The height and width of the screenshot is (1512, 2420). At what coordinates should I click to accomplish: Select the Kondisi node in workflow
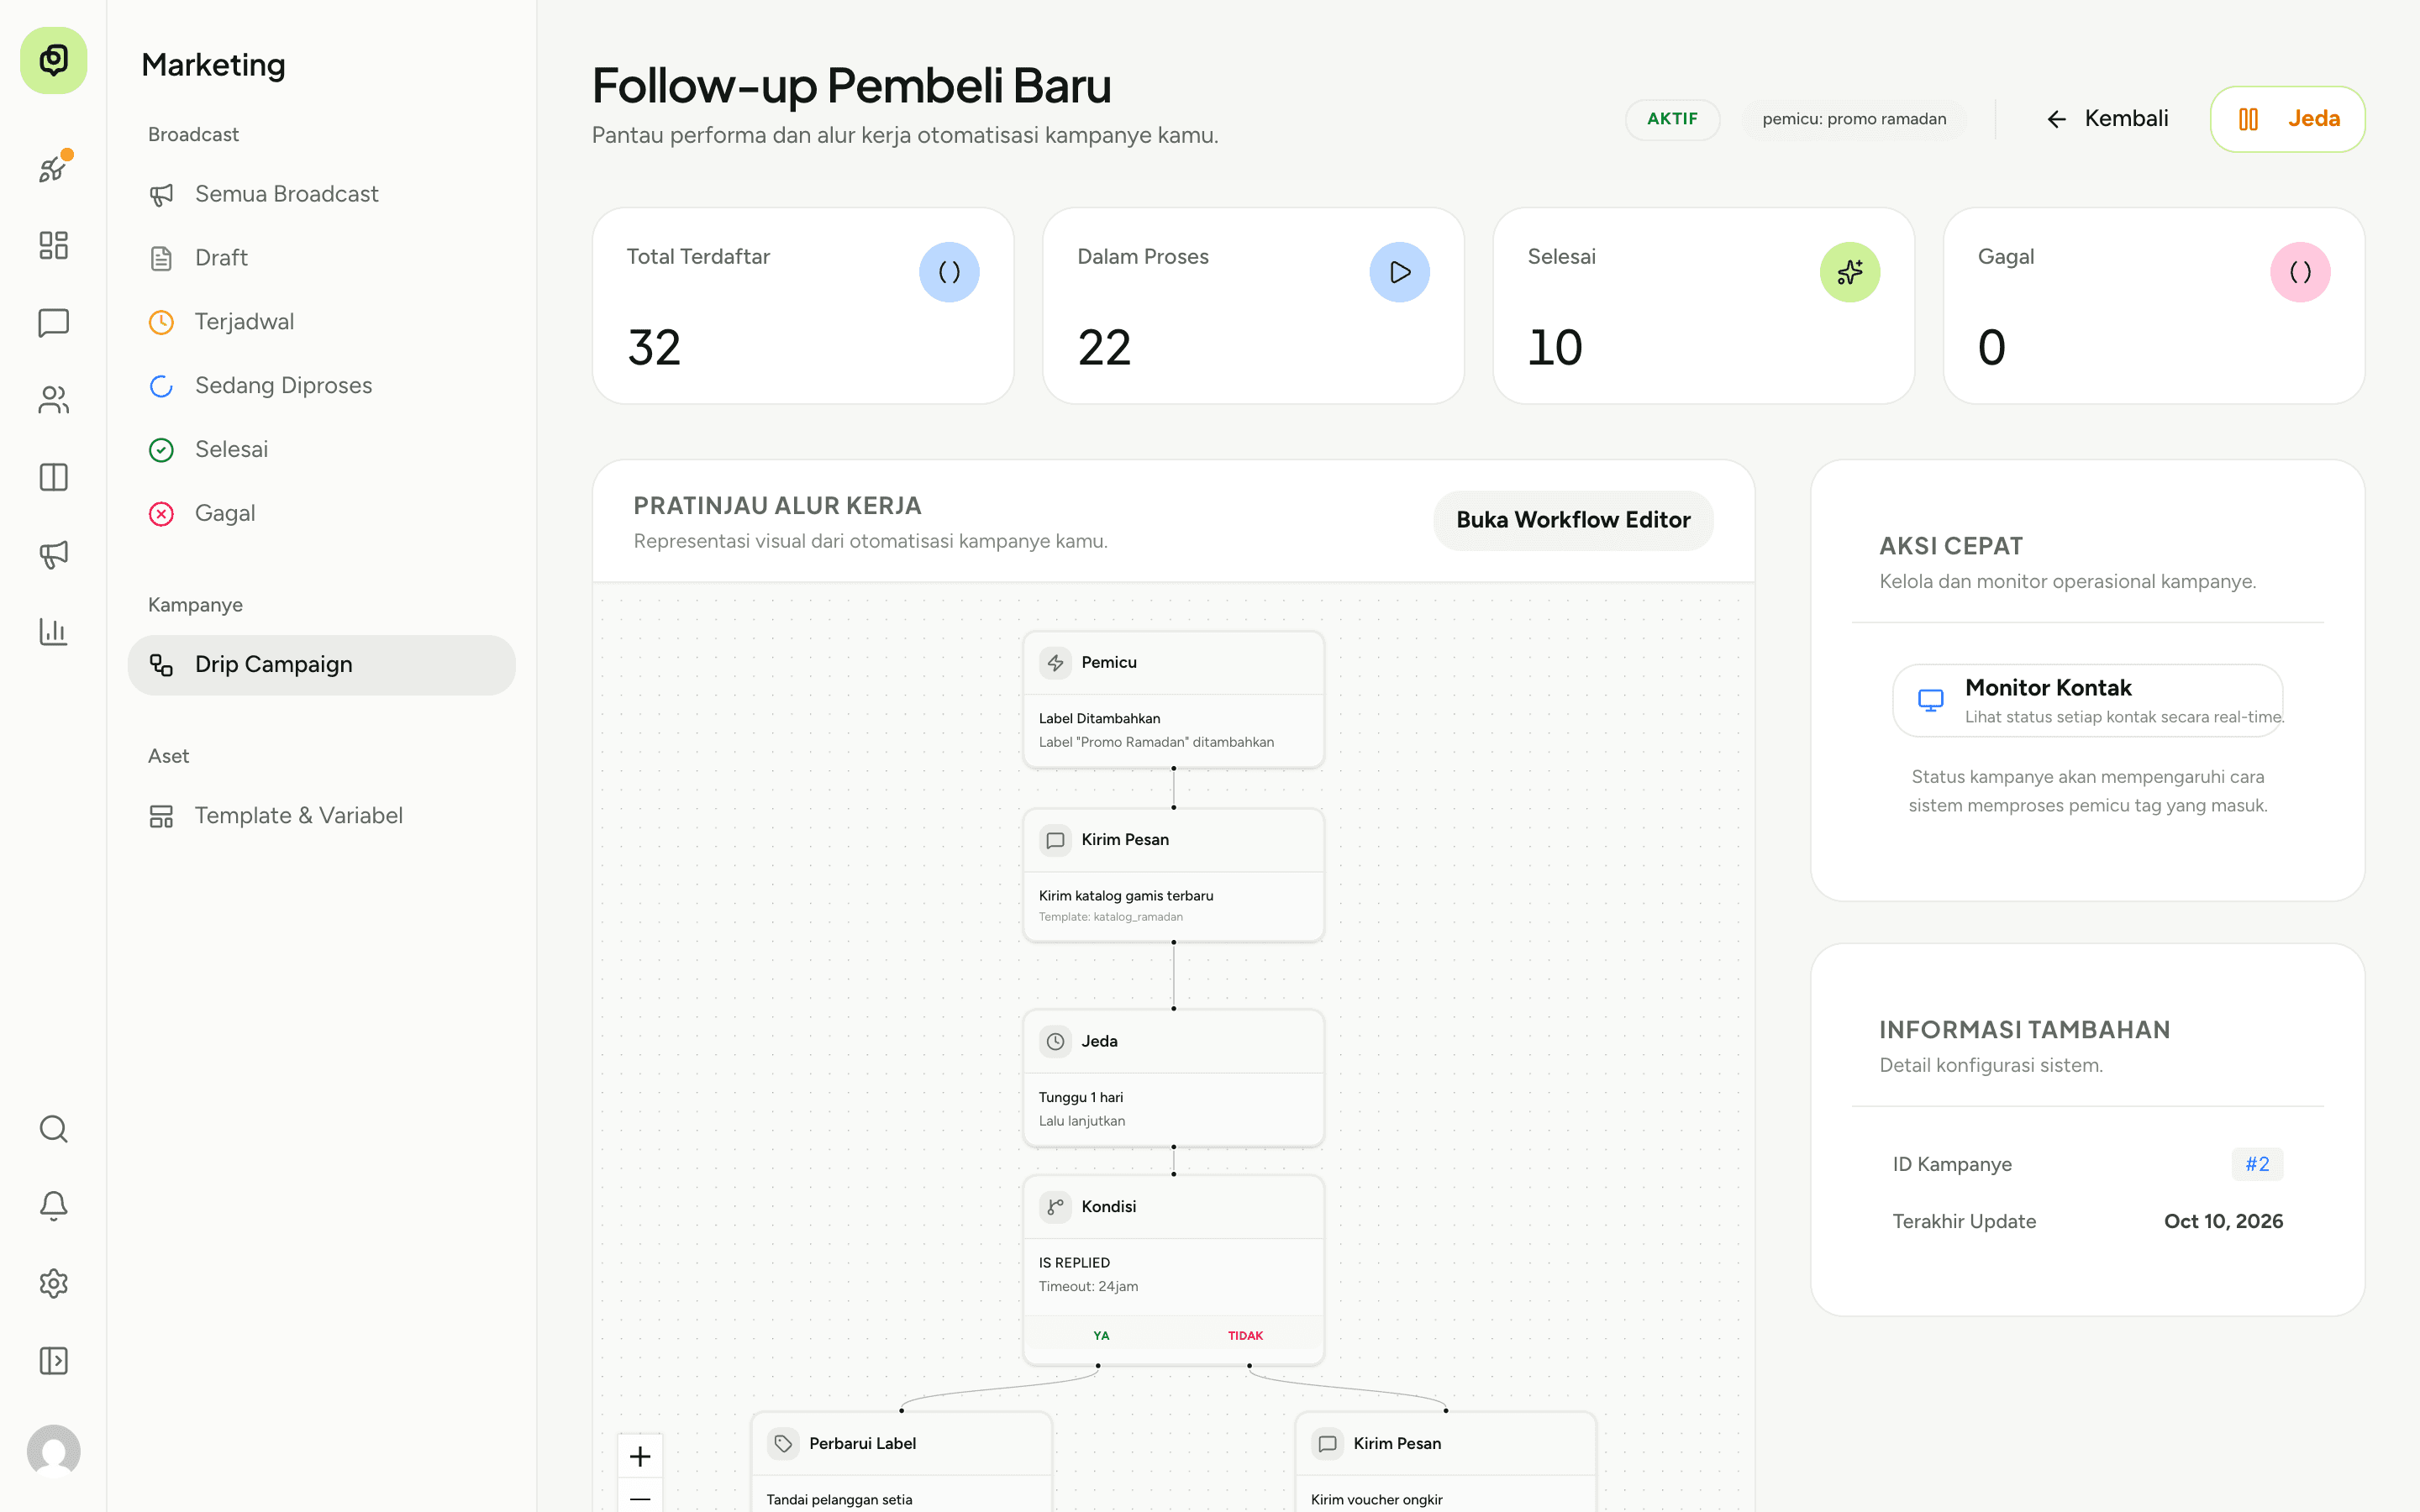pos(1173,1270)
